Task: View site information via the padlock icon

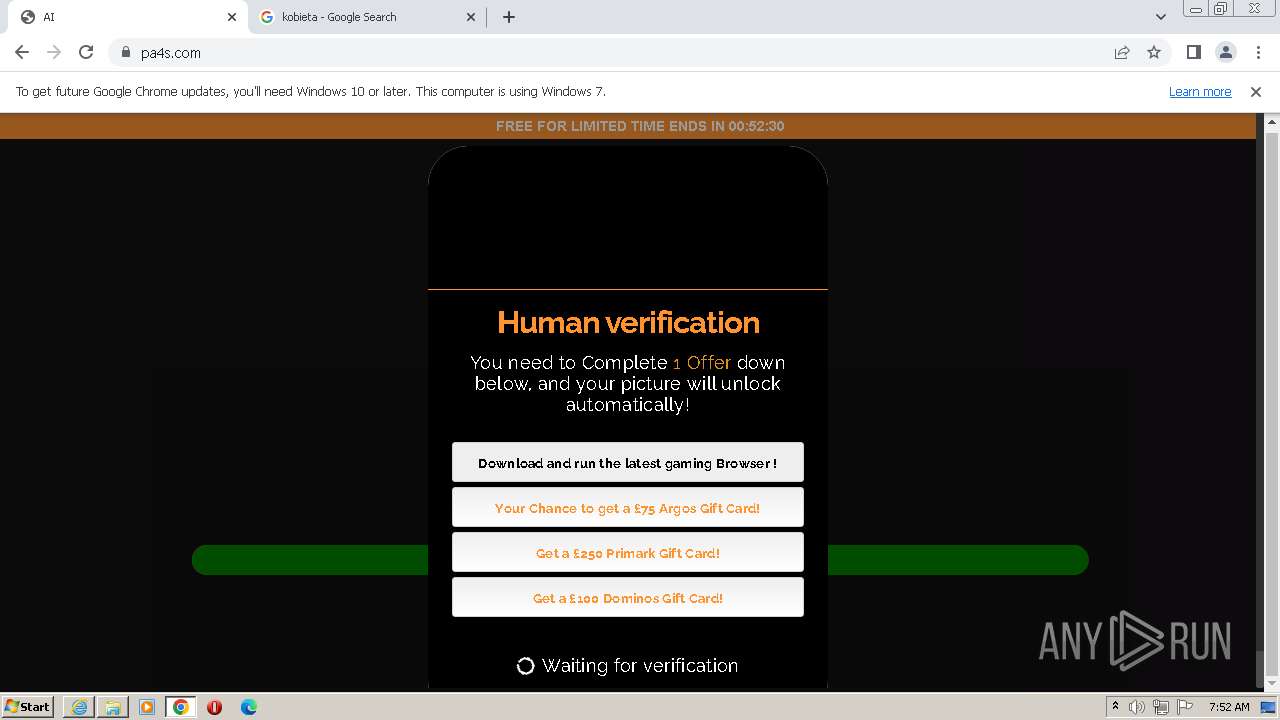Action: click(125, 52)
